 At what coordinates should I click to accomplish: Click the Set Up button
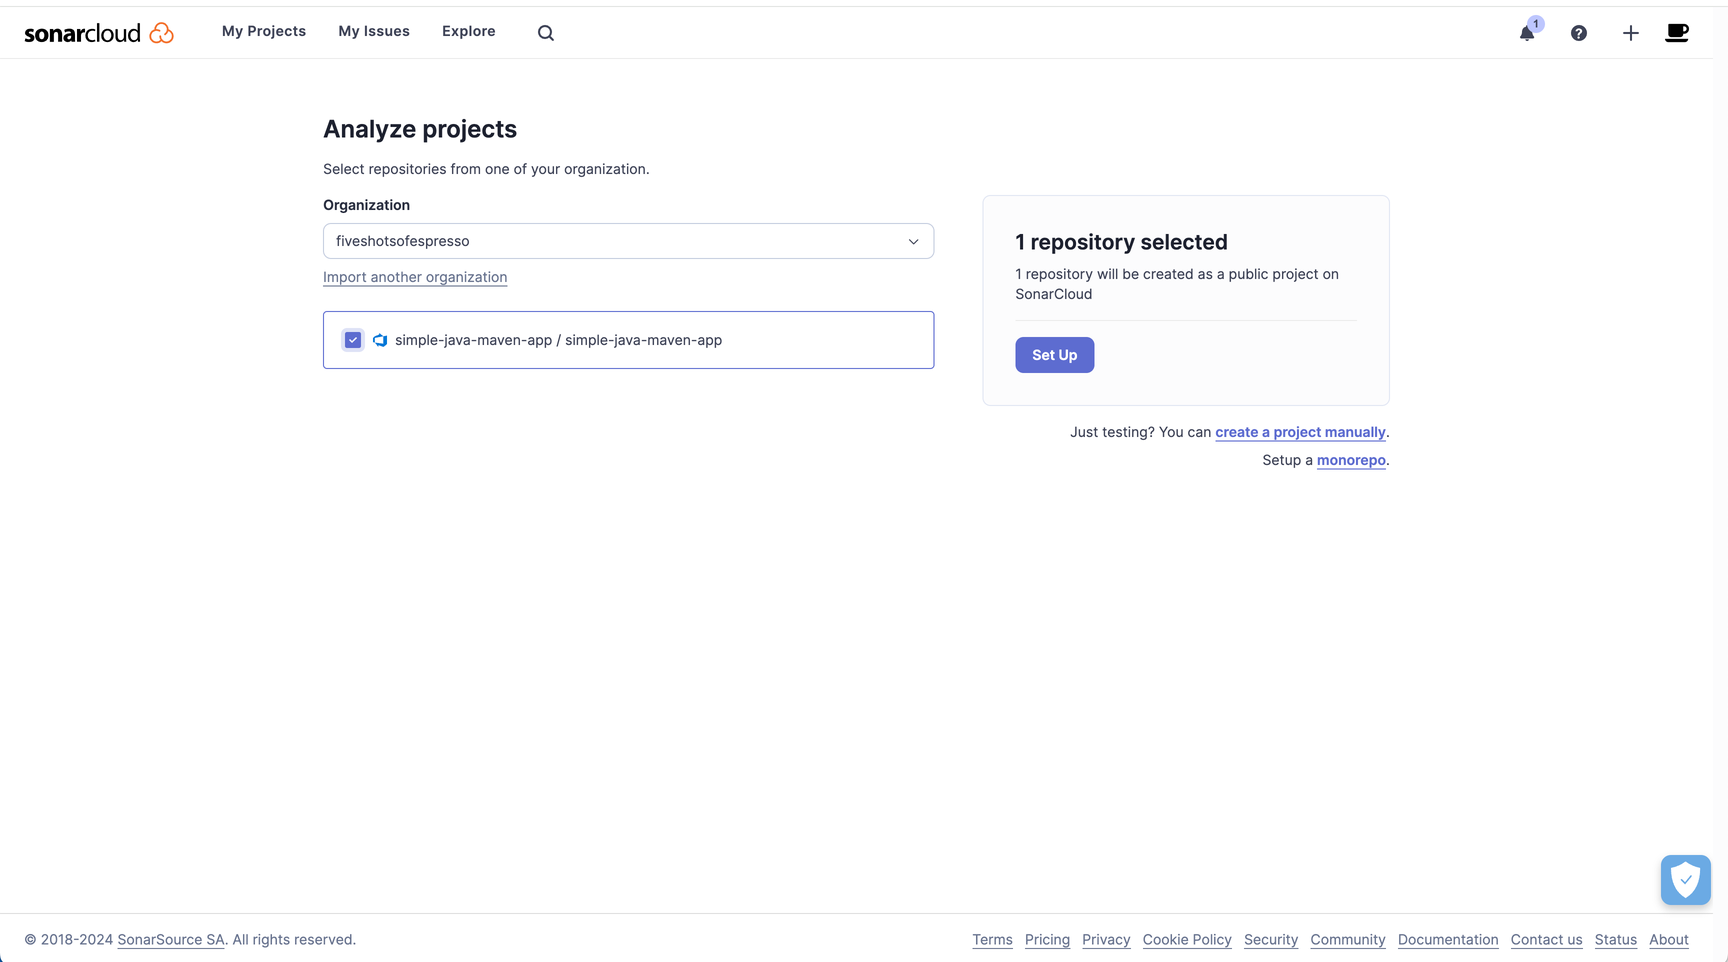click(1054, 355)
